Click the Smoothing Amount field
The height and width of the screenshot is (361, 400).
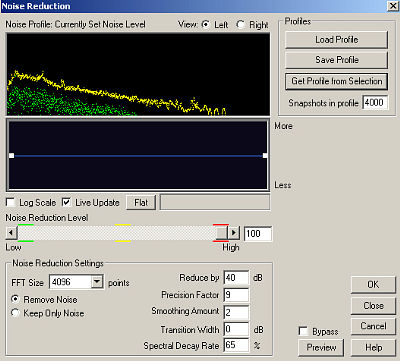pyautogui.click(x=236, y=312)
